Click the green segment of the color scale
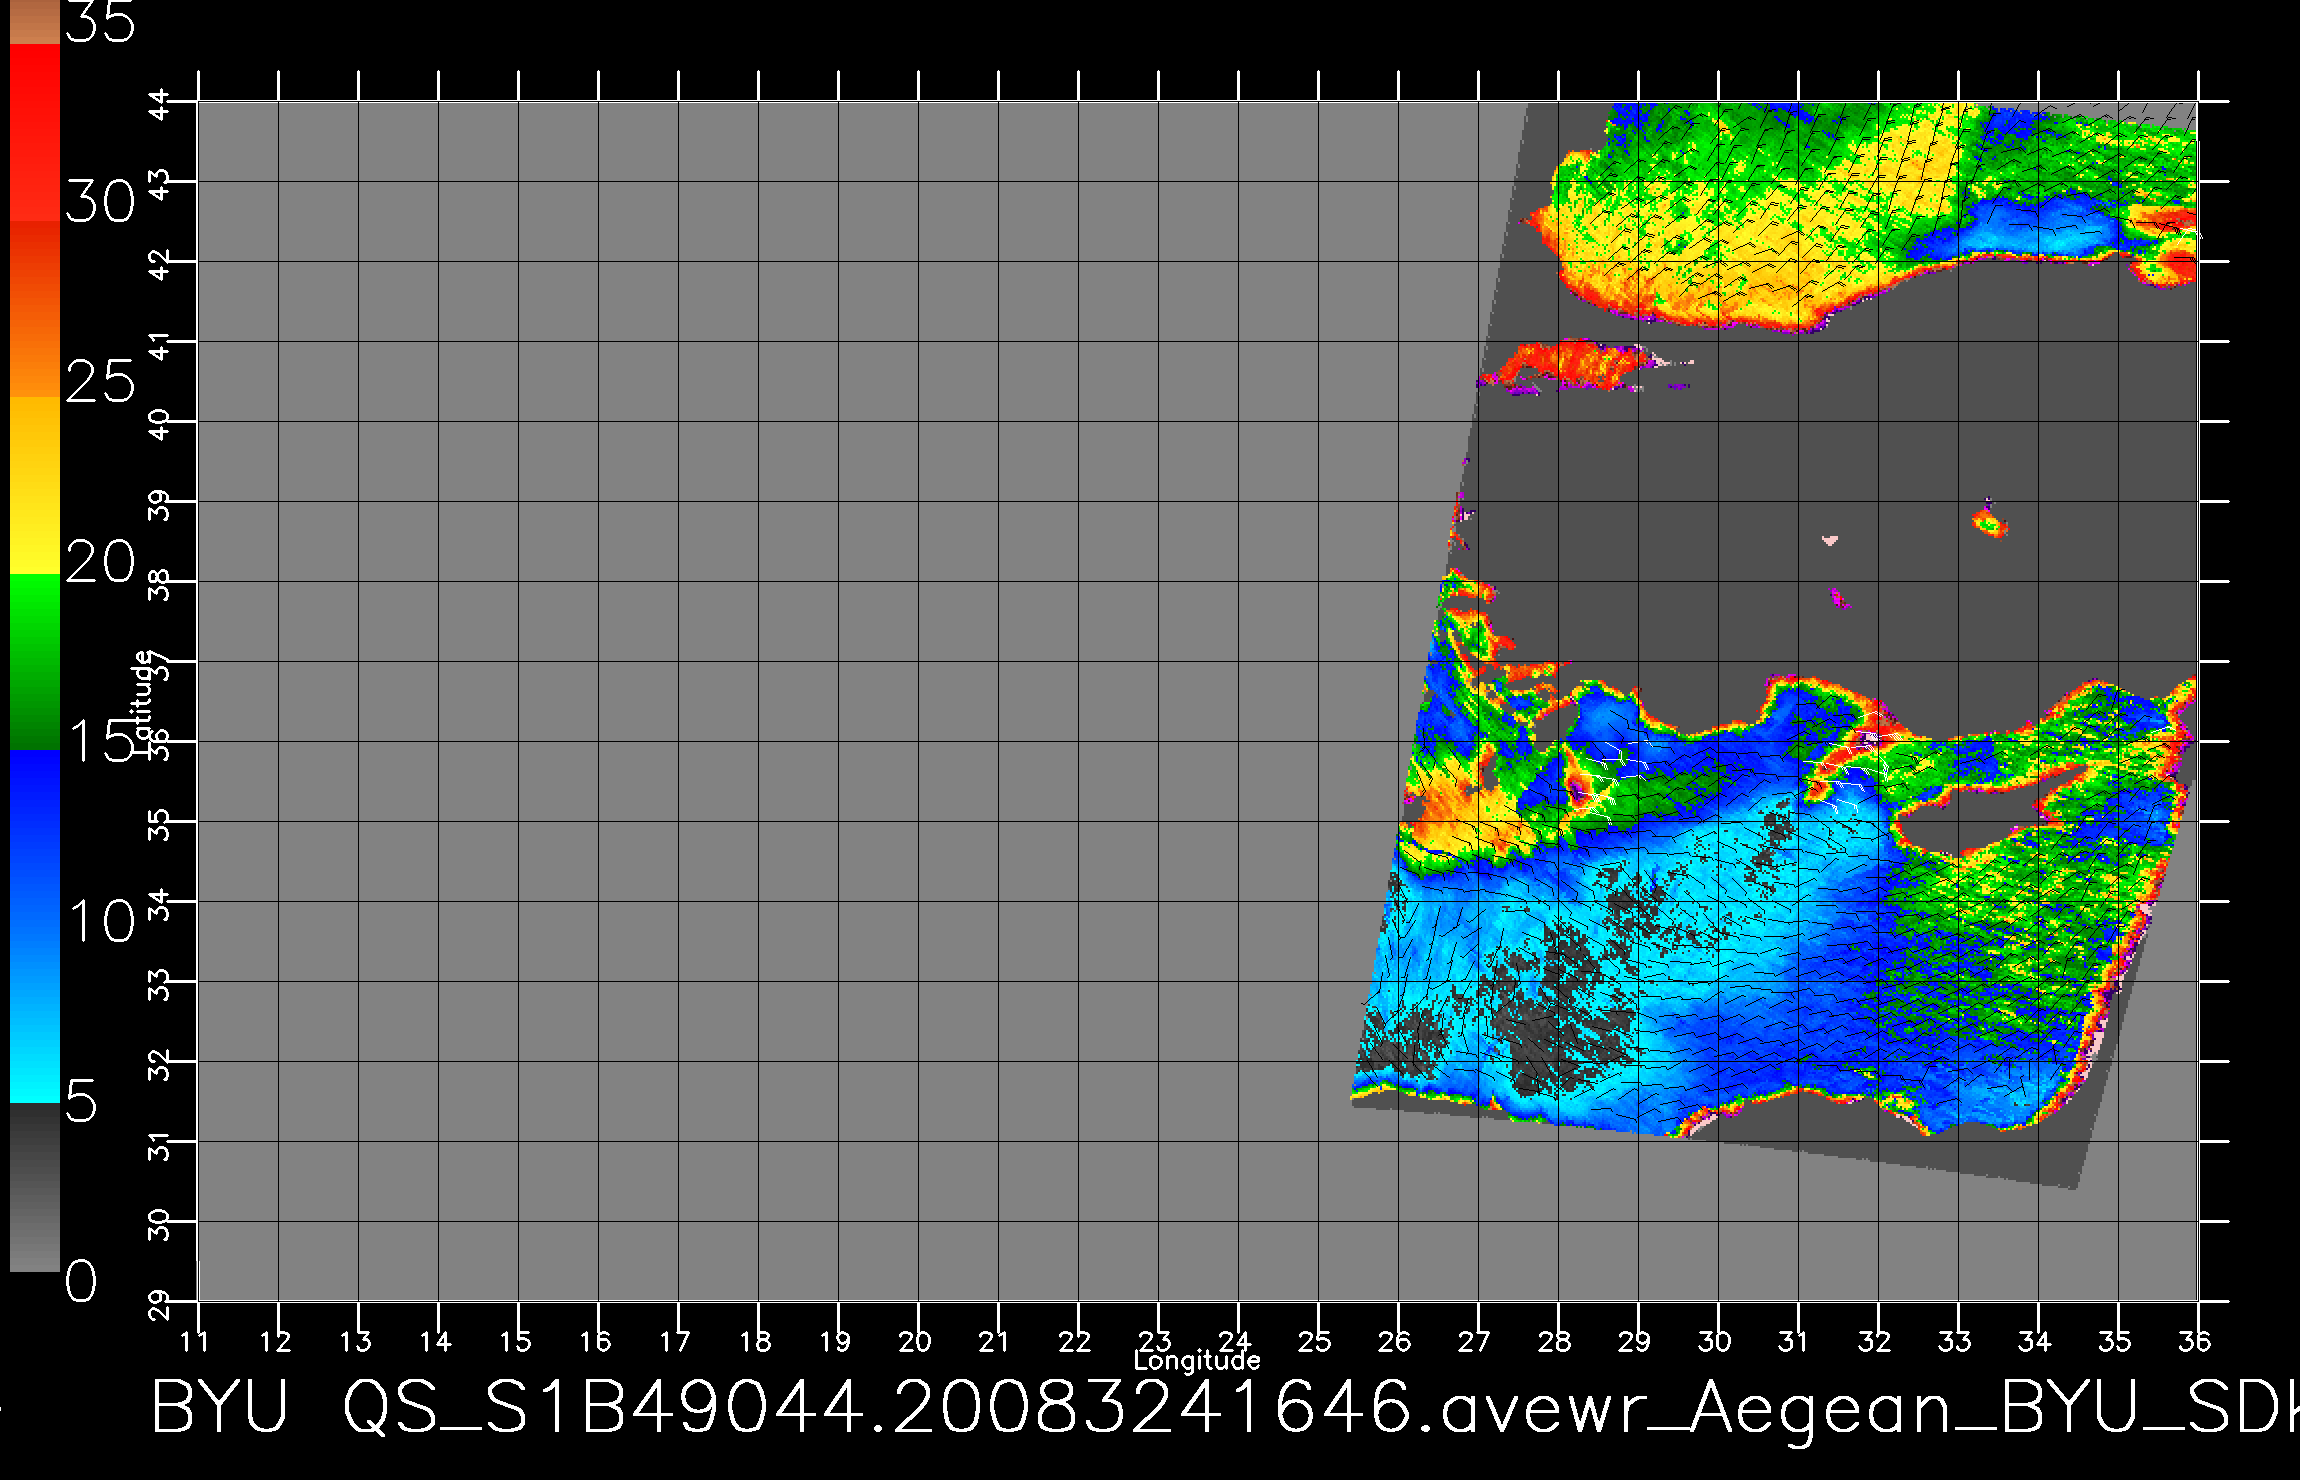The width and height of the screenshot is (2300, 1480). tap(35, 662)
